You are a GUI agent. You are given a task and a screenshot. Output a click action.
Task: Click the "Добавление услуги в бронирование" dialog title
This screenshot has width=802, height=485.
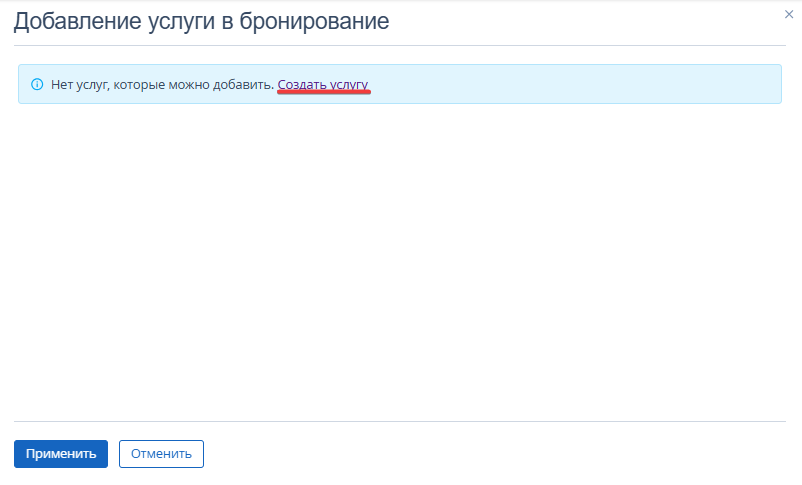coord(201,21)
